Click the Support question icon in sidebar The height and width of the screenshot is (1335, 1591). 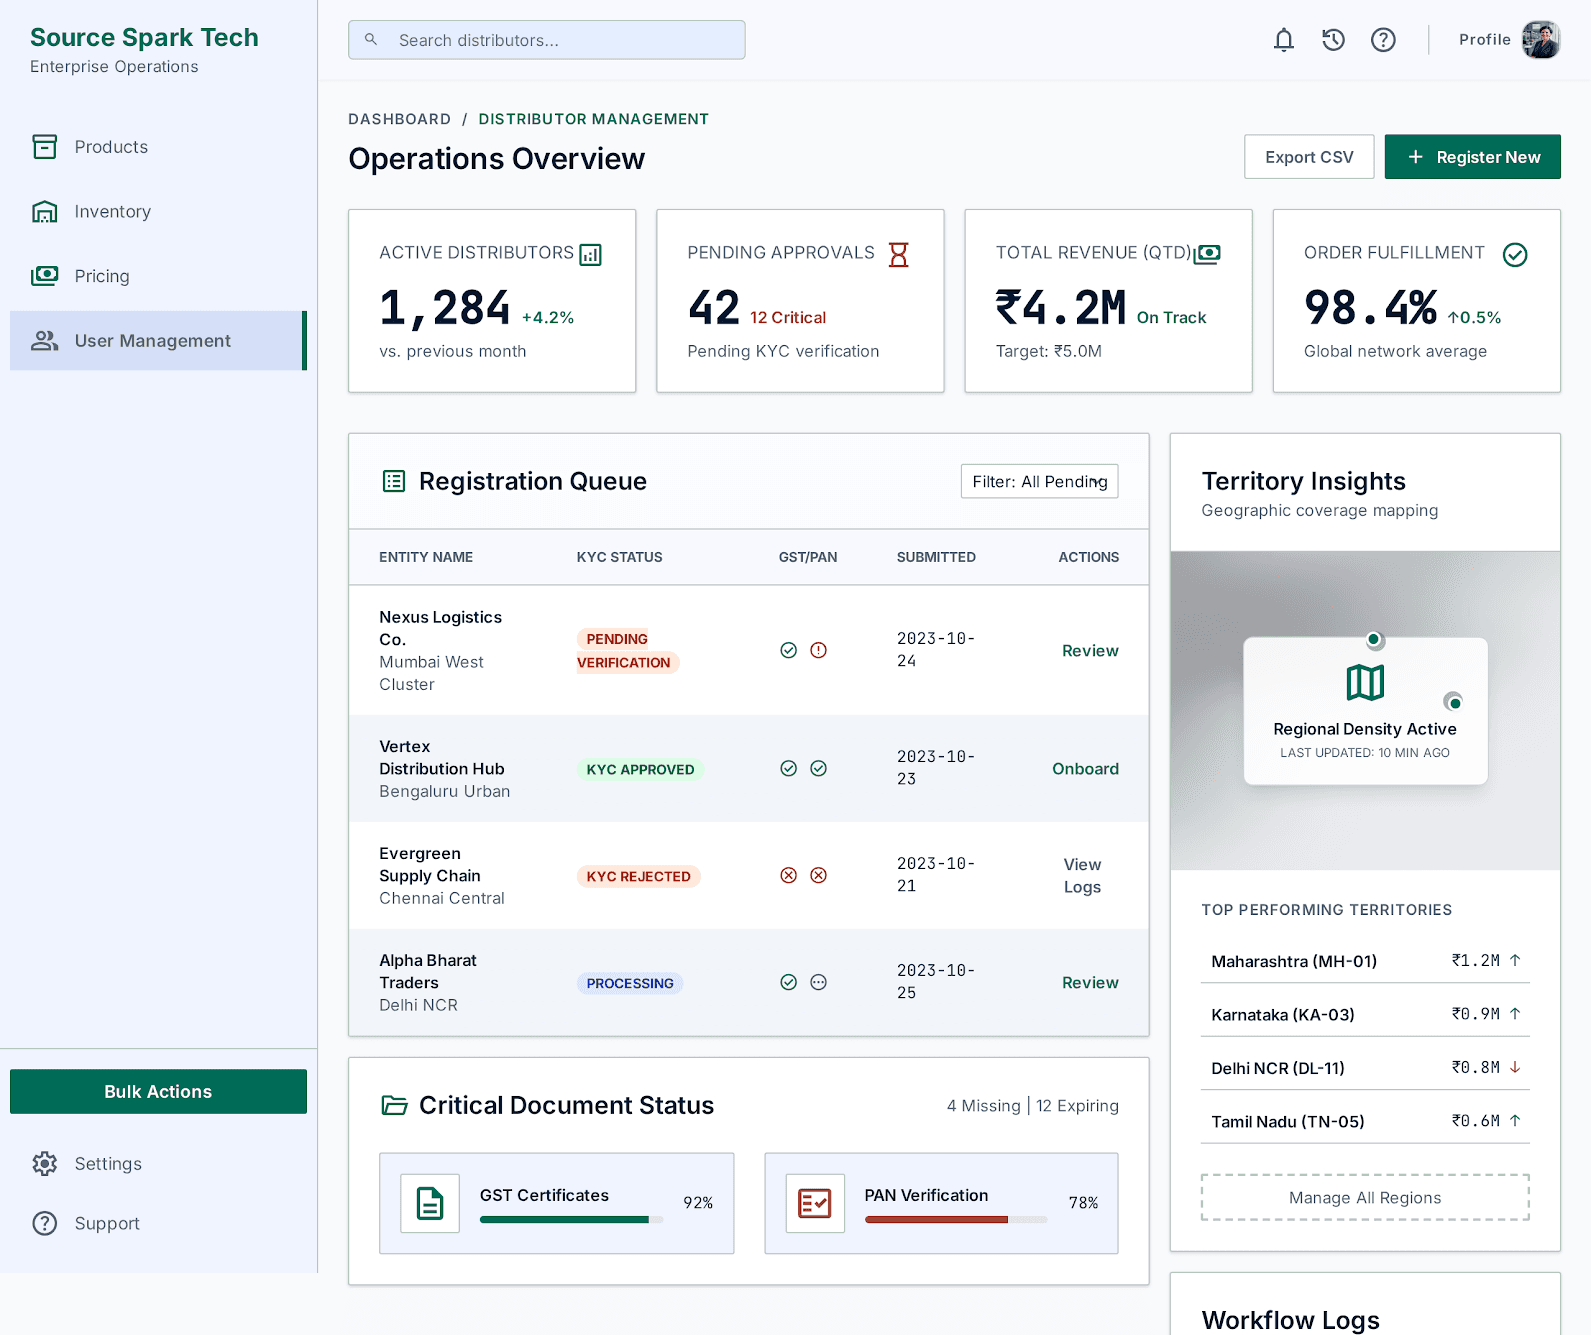coord(45,1224)
